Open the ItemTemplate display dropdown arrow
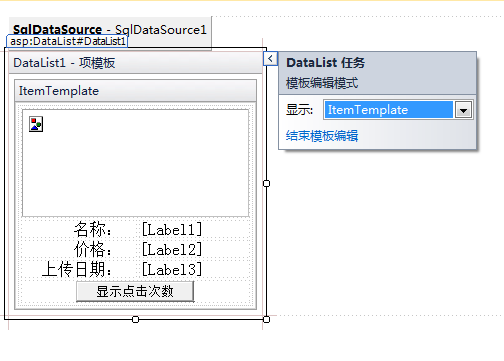 tap(463, 110)
